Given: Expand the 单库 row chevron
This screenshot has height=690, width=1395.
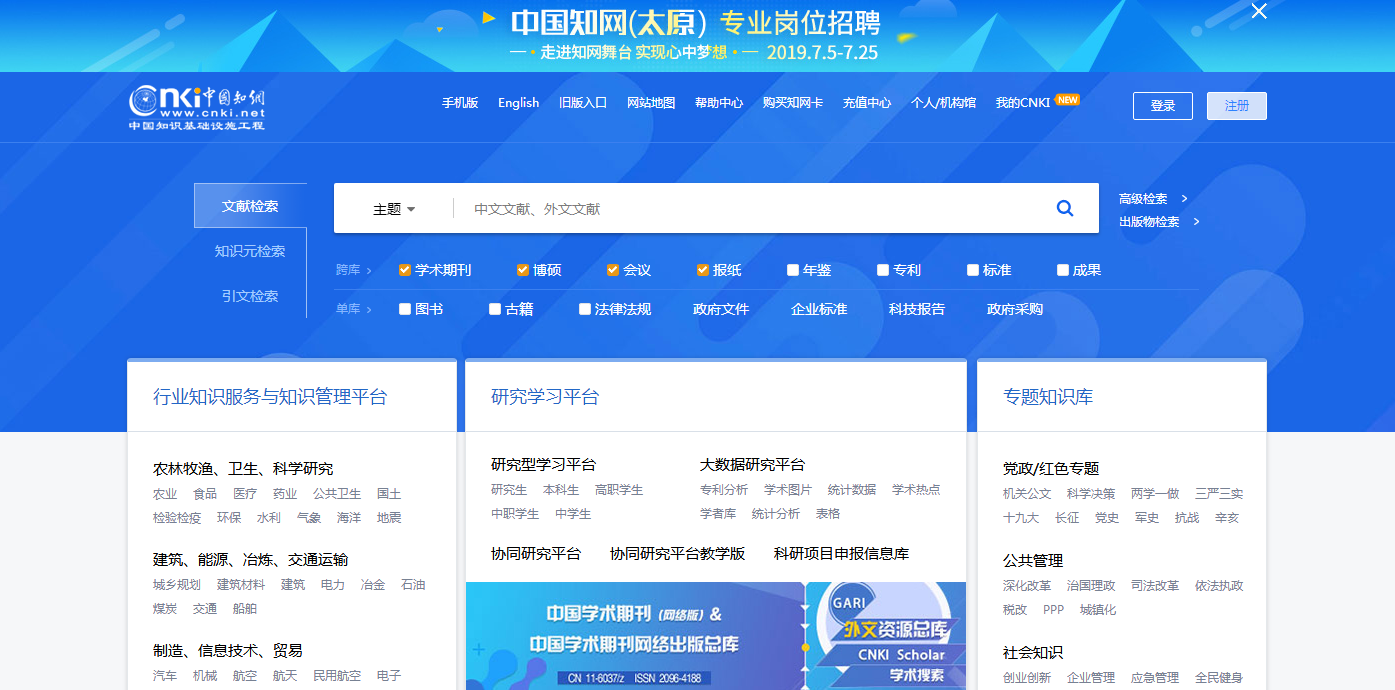Looking at the screenshot, I should coord(369,310).
